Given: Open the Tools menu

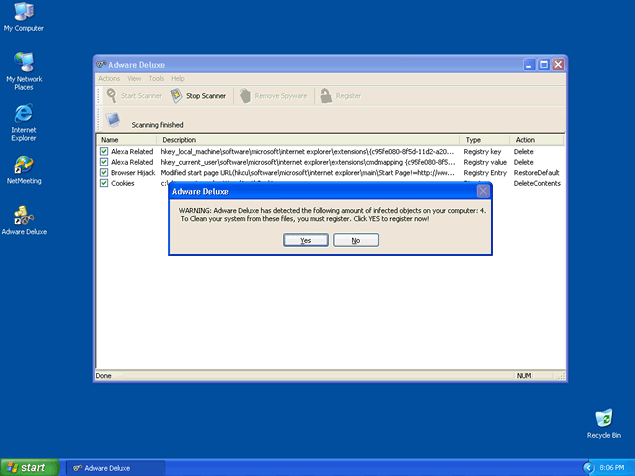Looking at the screenshot, I should click(x=156, y=78).
